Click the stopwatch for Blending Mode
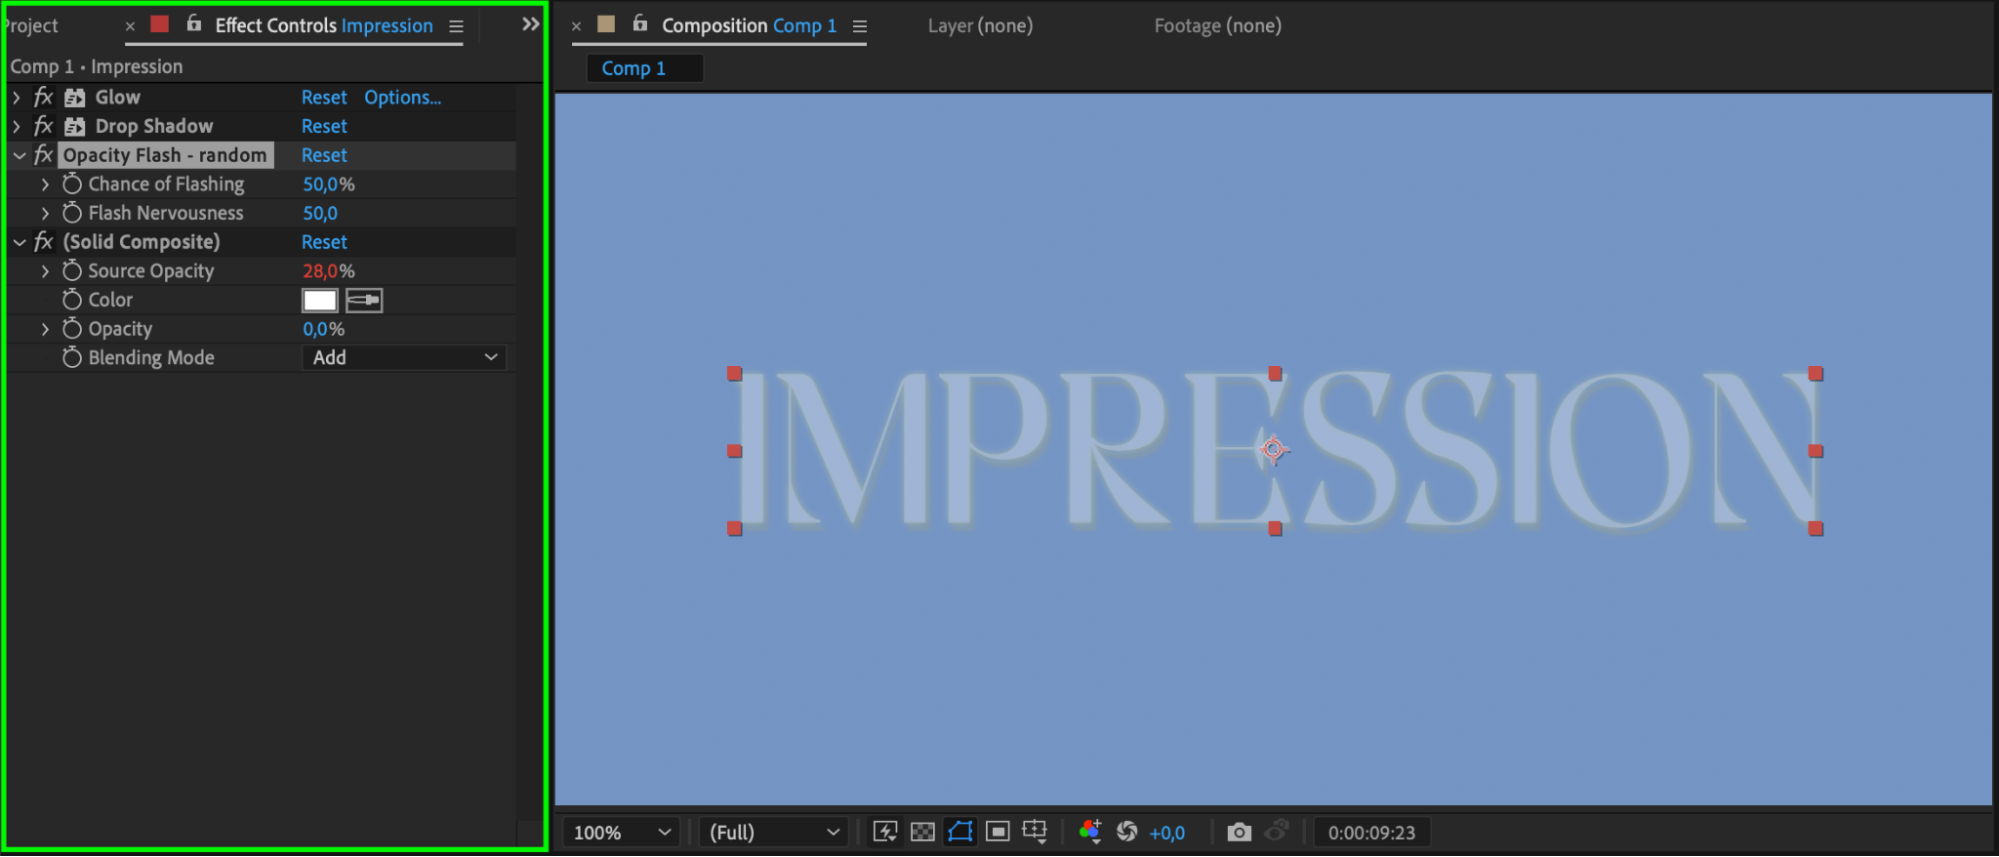The width and height of the screenshot is (1999, 857). (72, 358)
